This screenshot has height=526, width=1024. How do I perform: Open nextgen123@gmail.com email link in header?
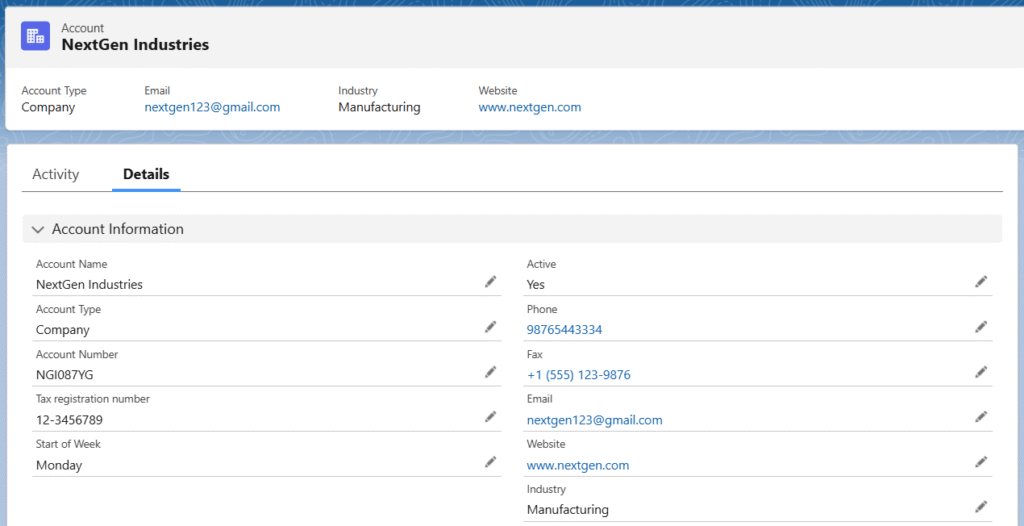(212, 107)
